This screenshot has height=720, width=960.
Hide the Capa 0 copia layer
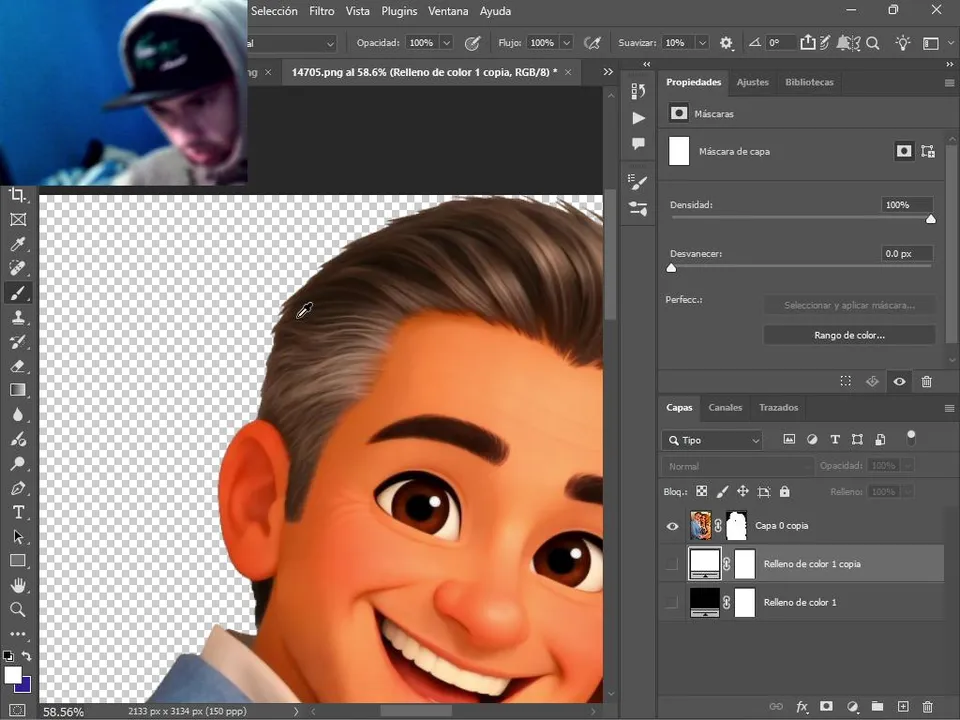tap(672, 526)
